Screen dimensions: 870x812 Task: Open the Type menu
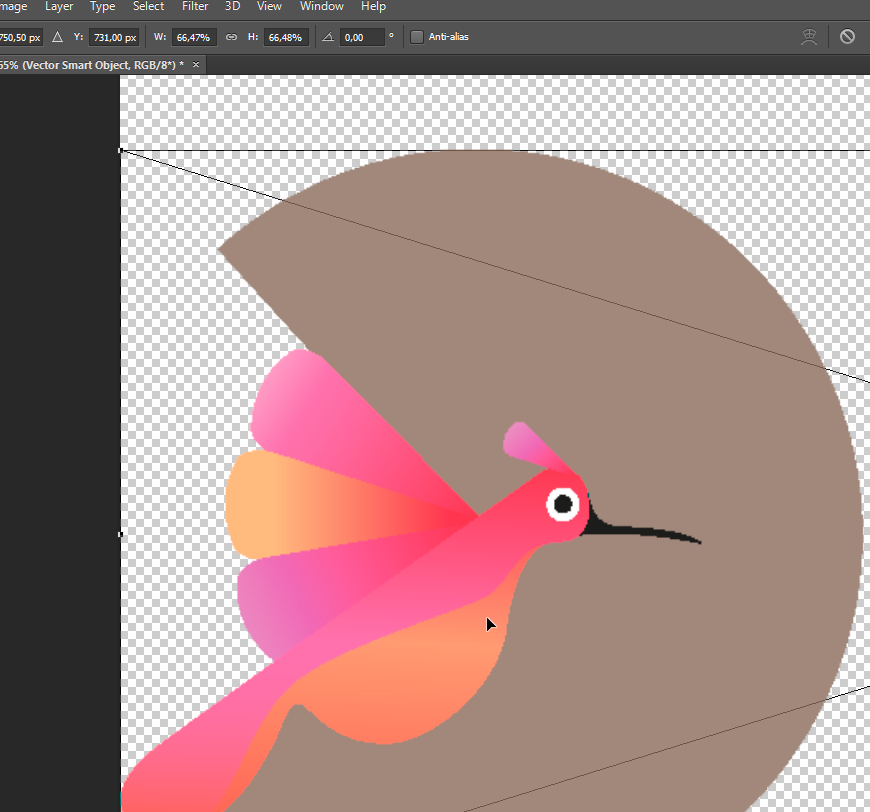coord(103,7)
